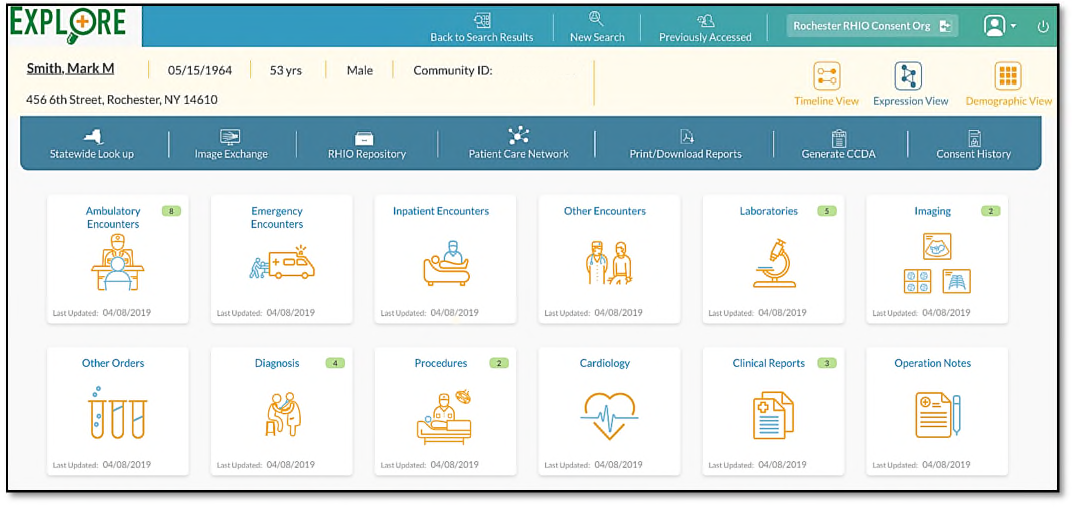
Task: Click the Other Orders test tubes icon
Action: pos(118,413)
